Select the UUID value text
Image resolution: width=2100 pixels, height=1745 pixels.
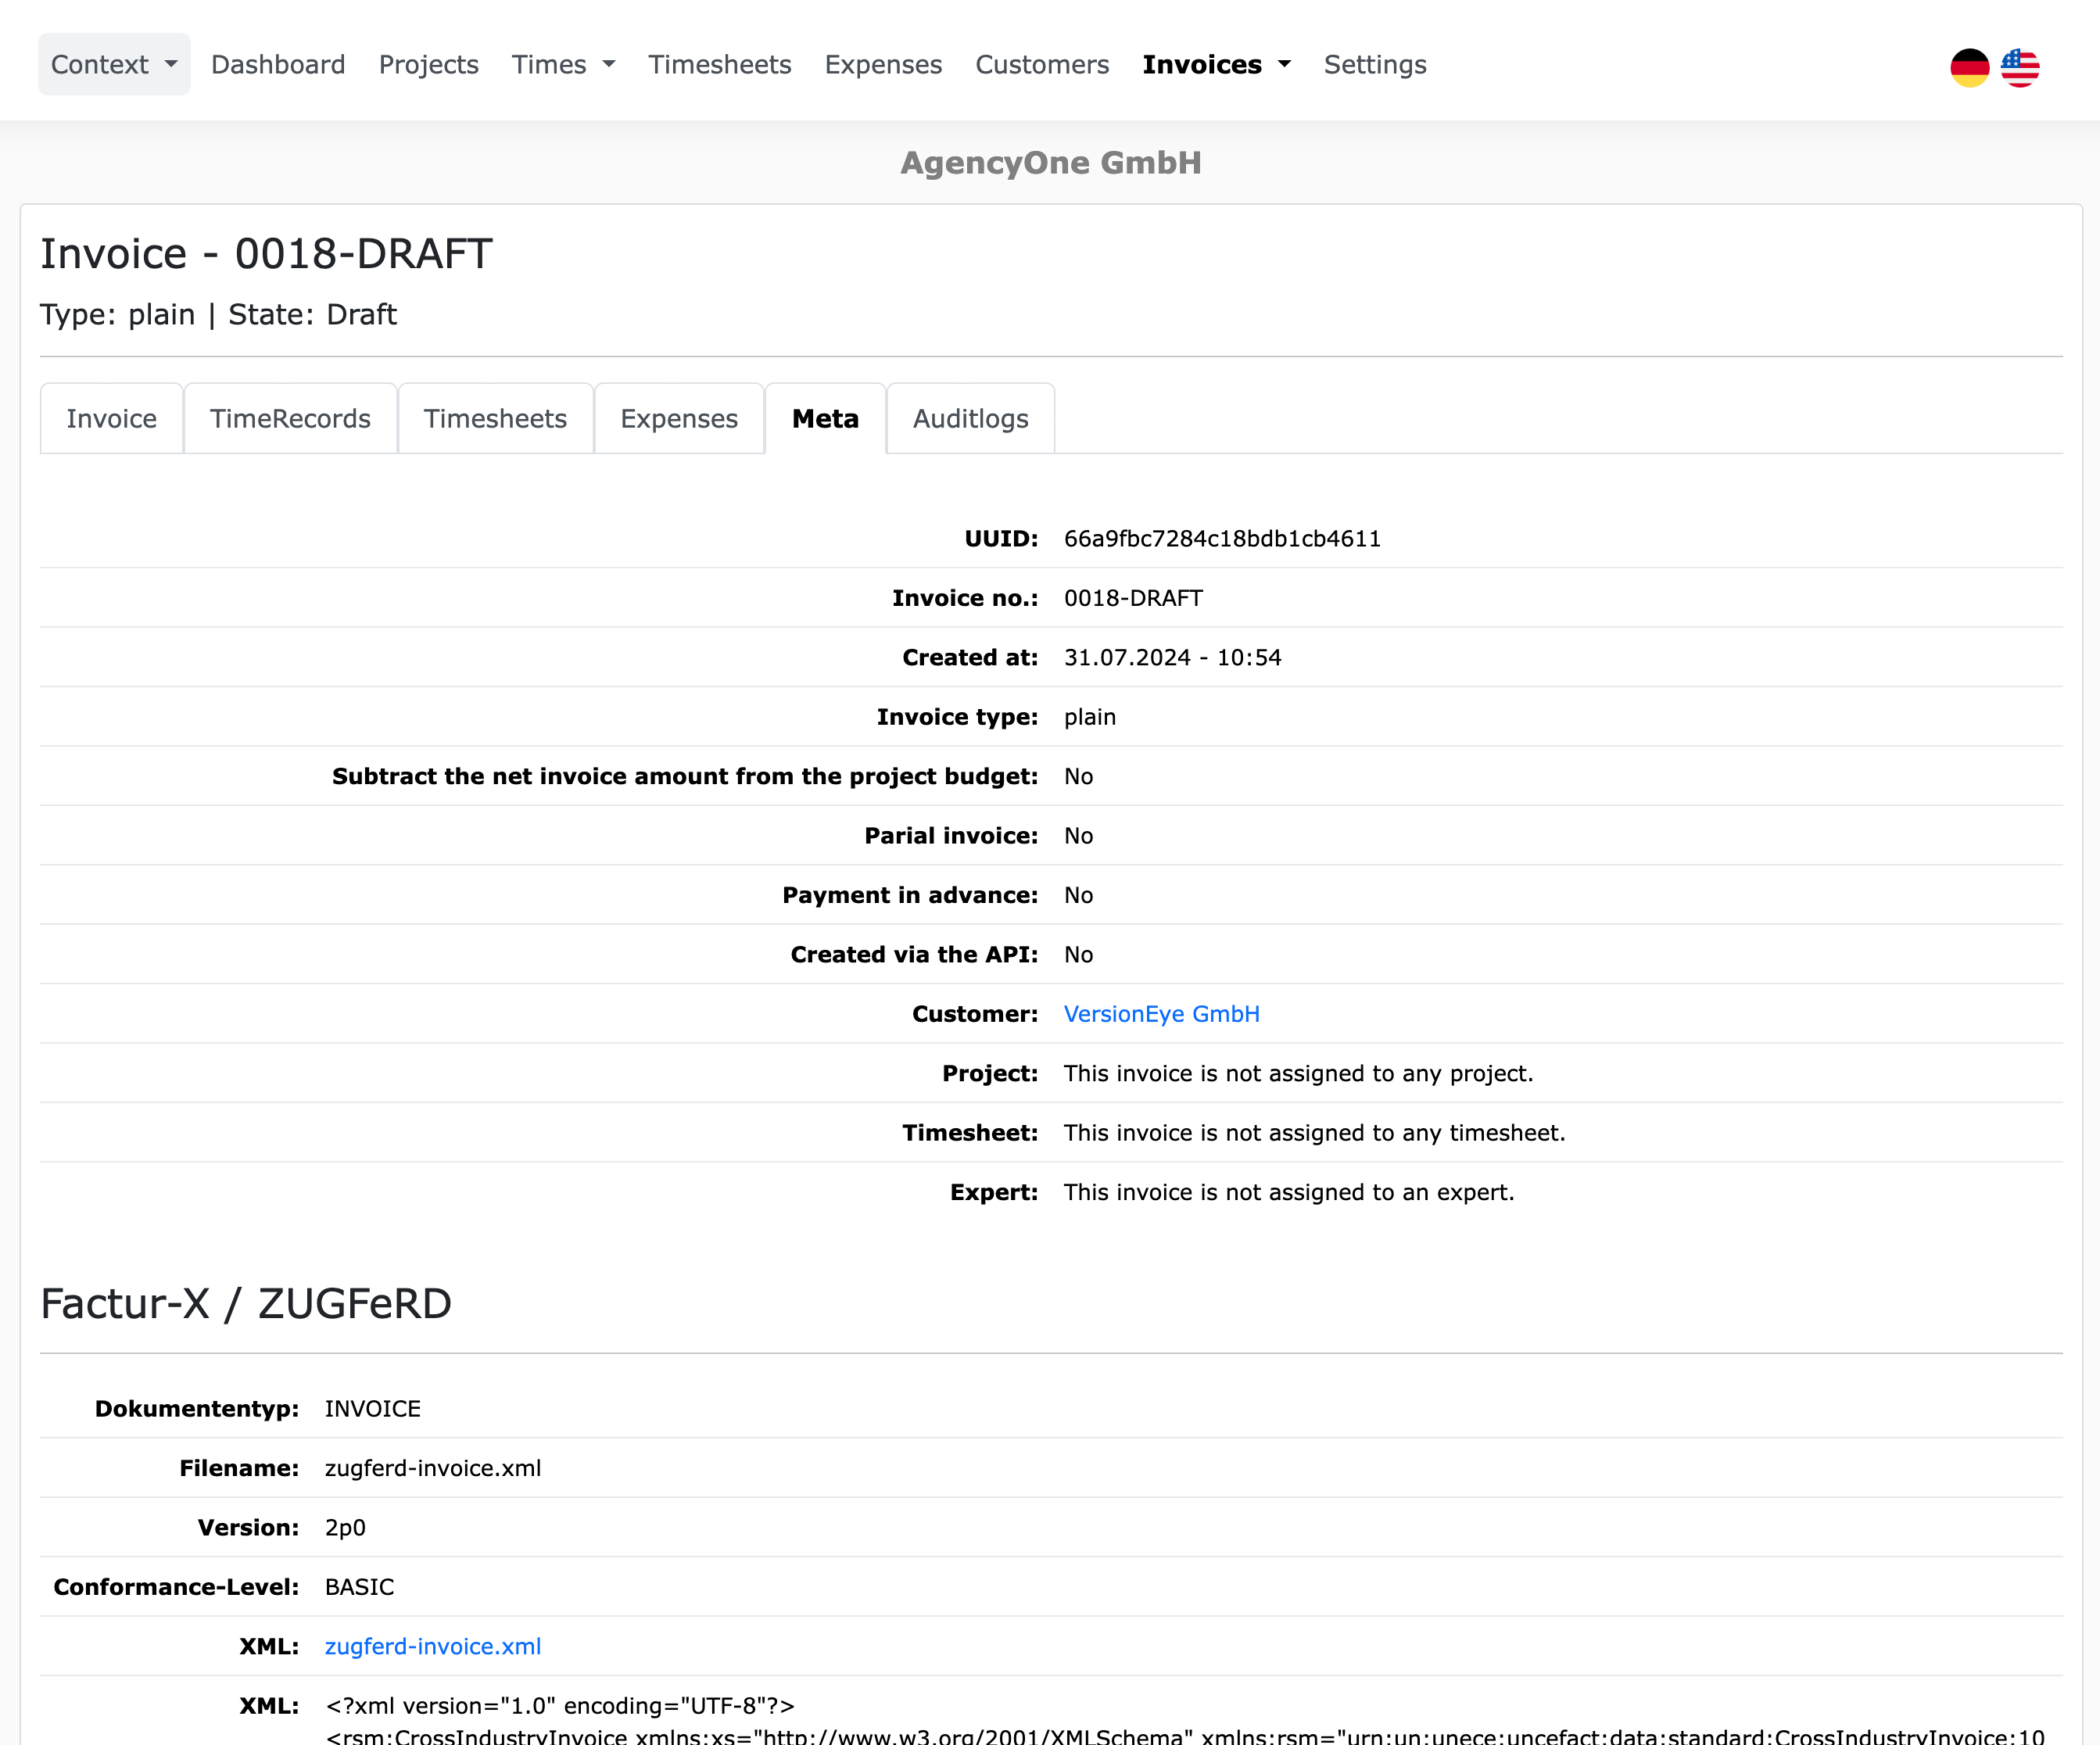point(1222,538)
